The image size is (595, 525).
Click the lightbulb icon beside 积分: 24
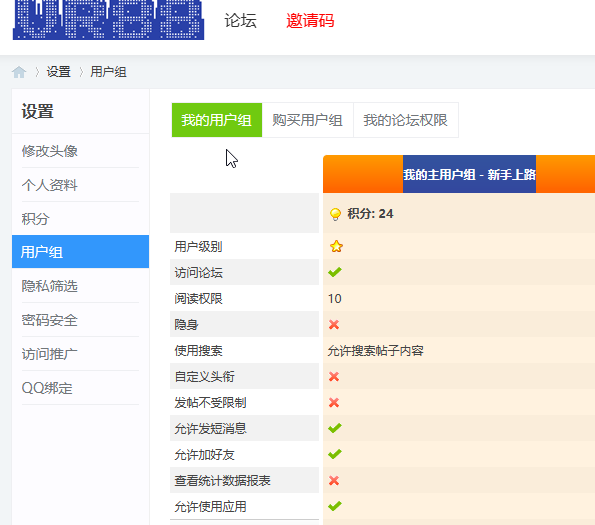point(335,214)
